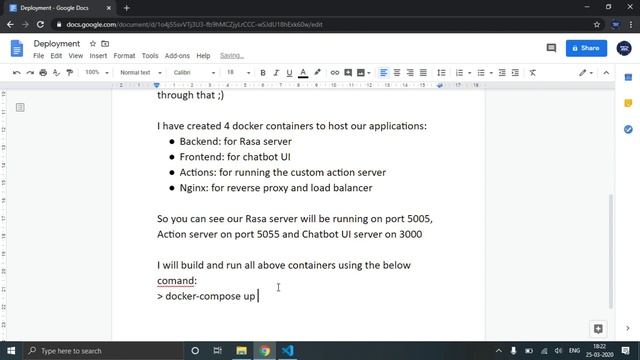The width and height of the screenshot is (640, 360).
Task: Open the Edit menu
Action: (x=56, y=56)
